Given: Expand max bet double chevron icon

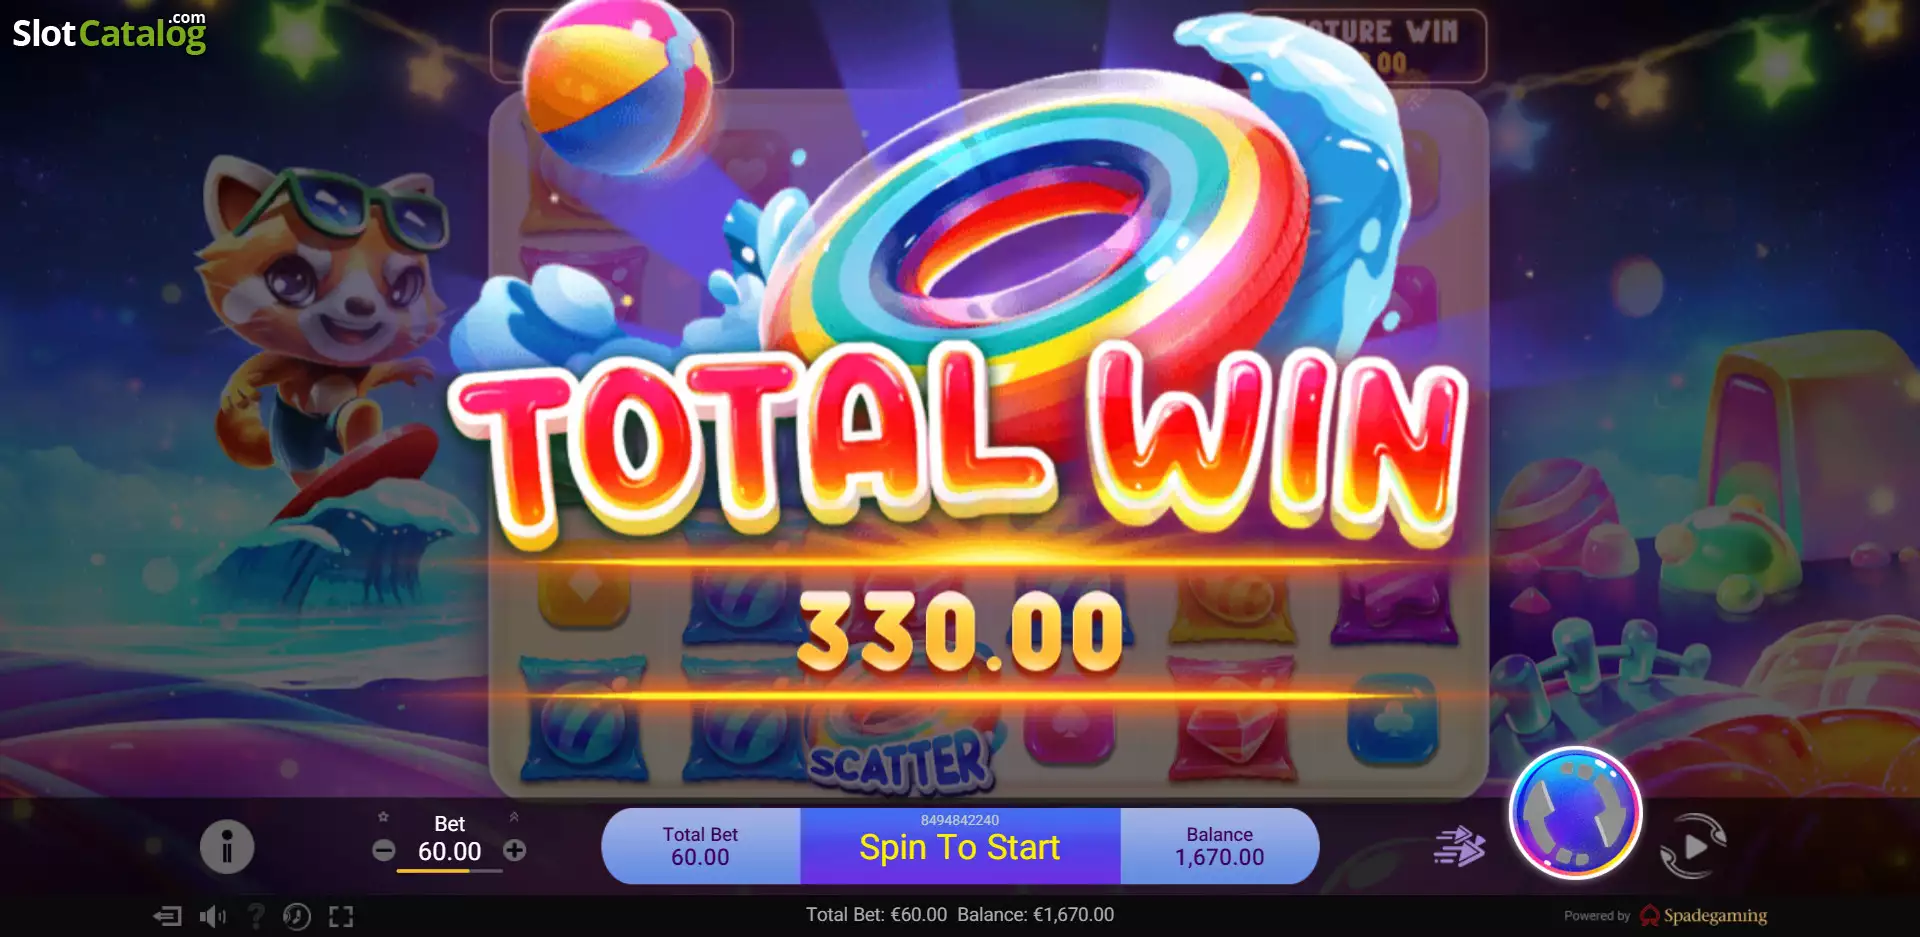Looking at the screenshot, I should click(x=514, y=817).
